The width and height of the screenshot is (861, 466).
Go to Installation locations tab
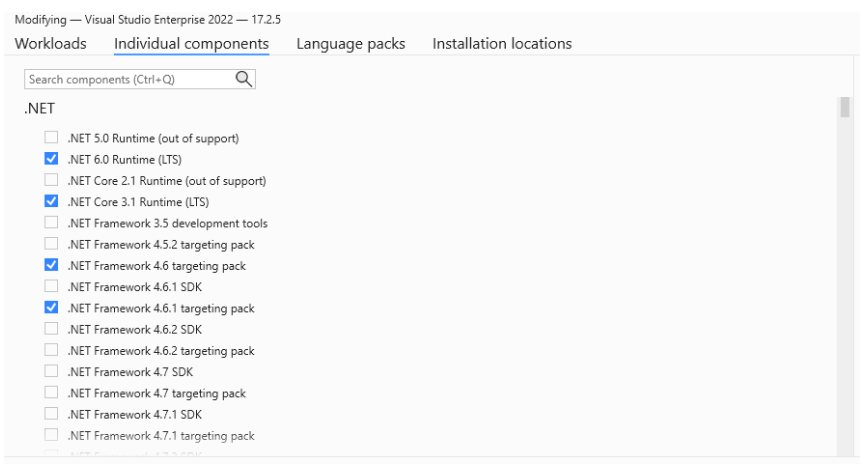coord(502,43)
